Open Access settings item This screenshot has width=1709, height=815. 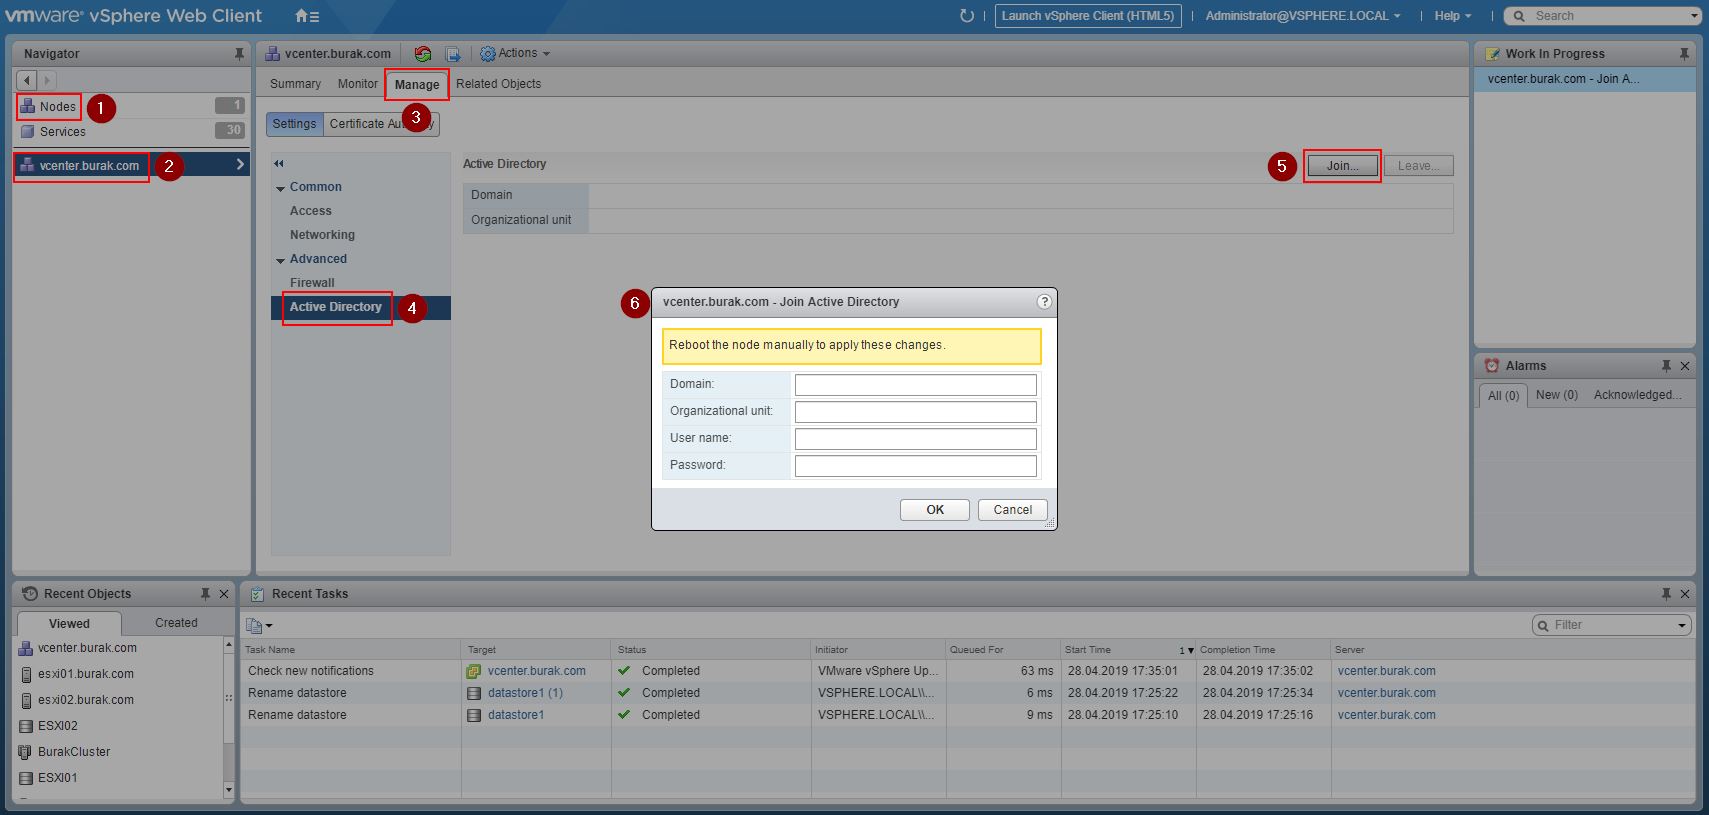(310, 211)
